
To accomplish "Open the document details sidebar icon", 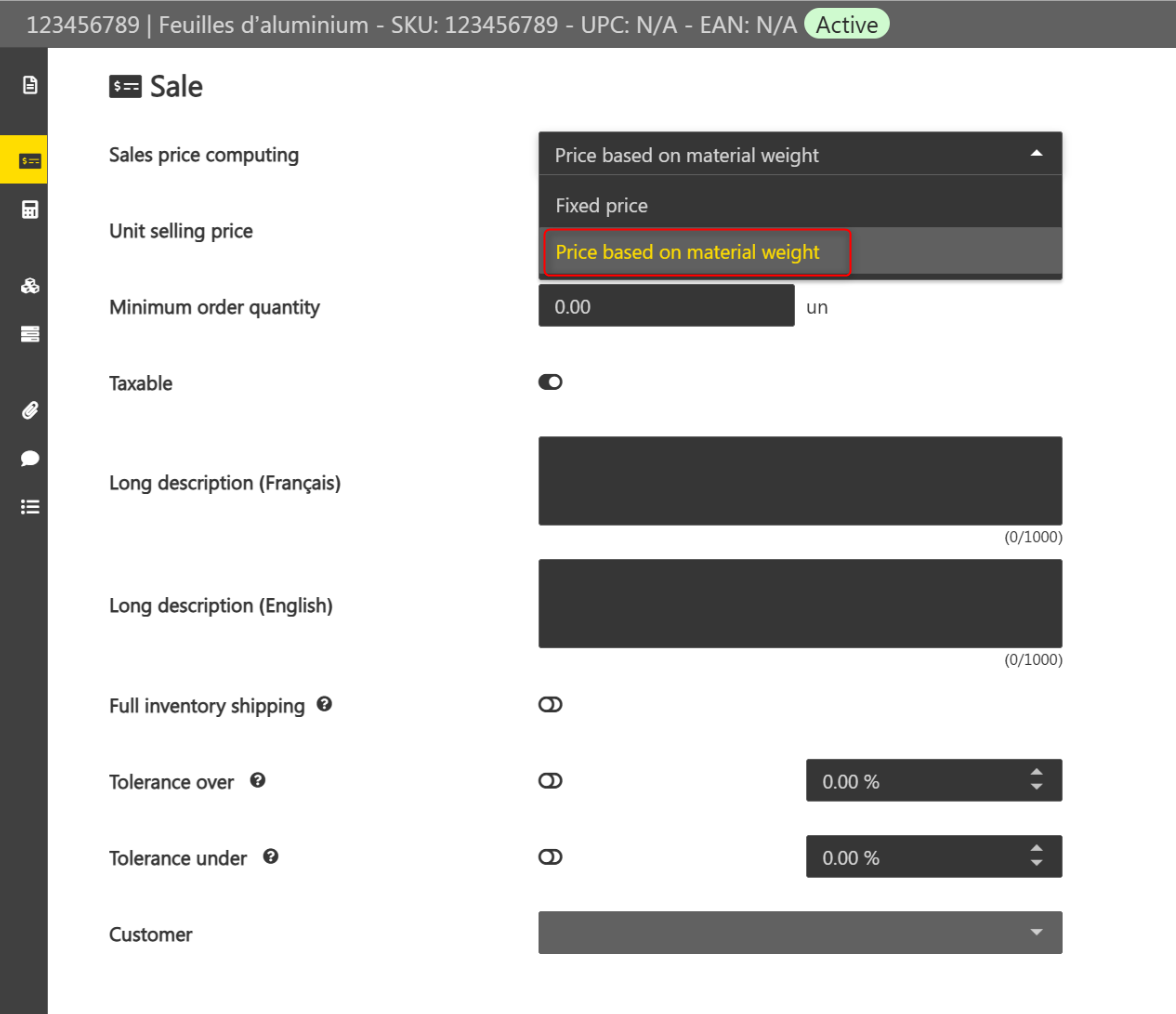I will click(x=30, y=85).
